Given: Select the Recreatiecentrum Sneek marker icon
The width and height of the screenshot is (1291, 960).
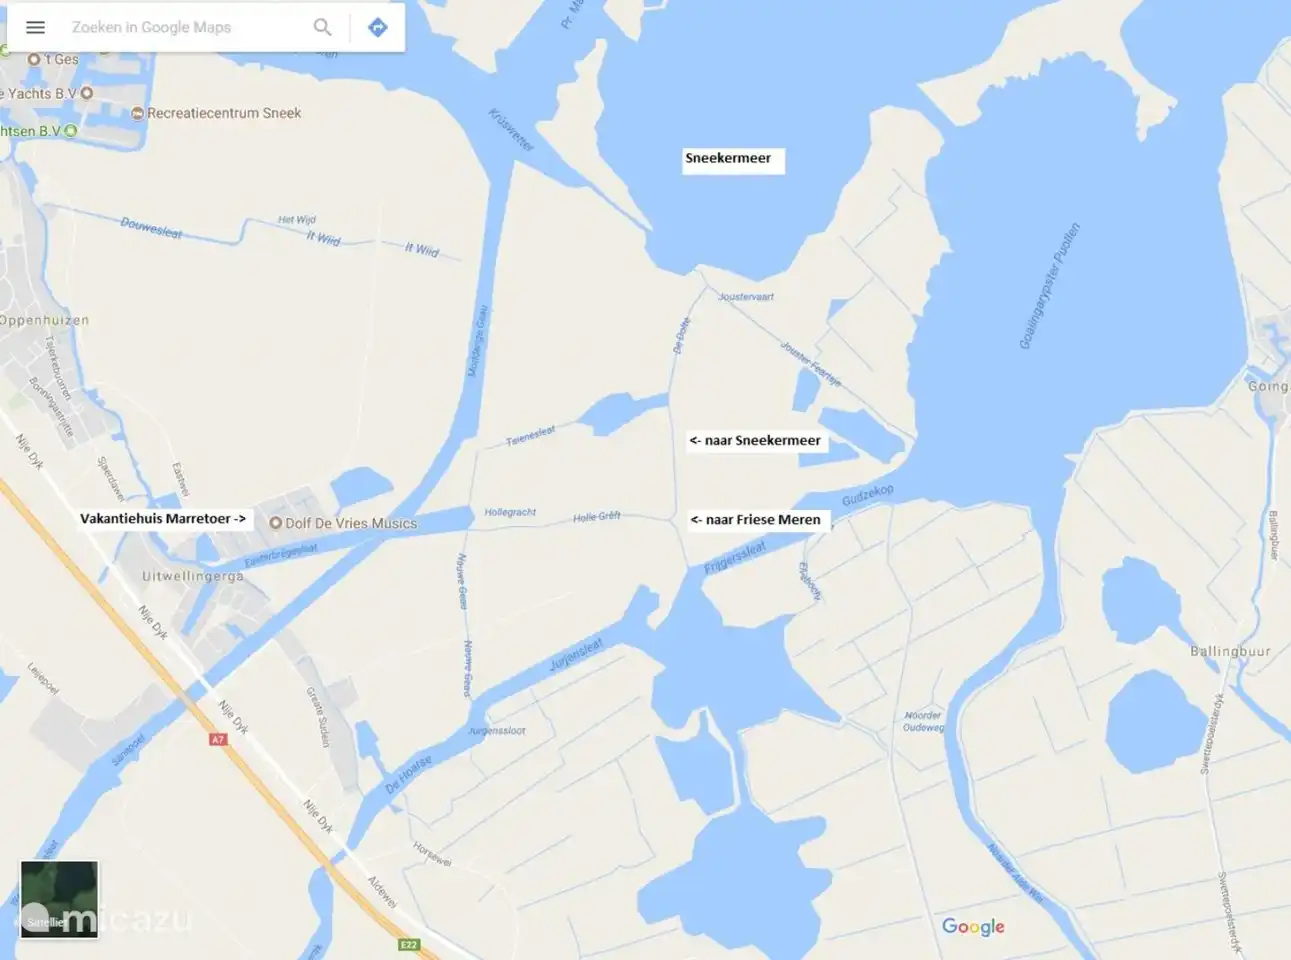Looking at the screenshot, I should click(138, 113).
